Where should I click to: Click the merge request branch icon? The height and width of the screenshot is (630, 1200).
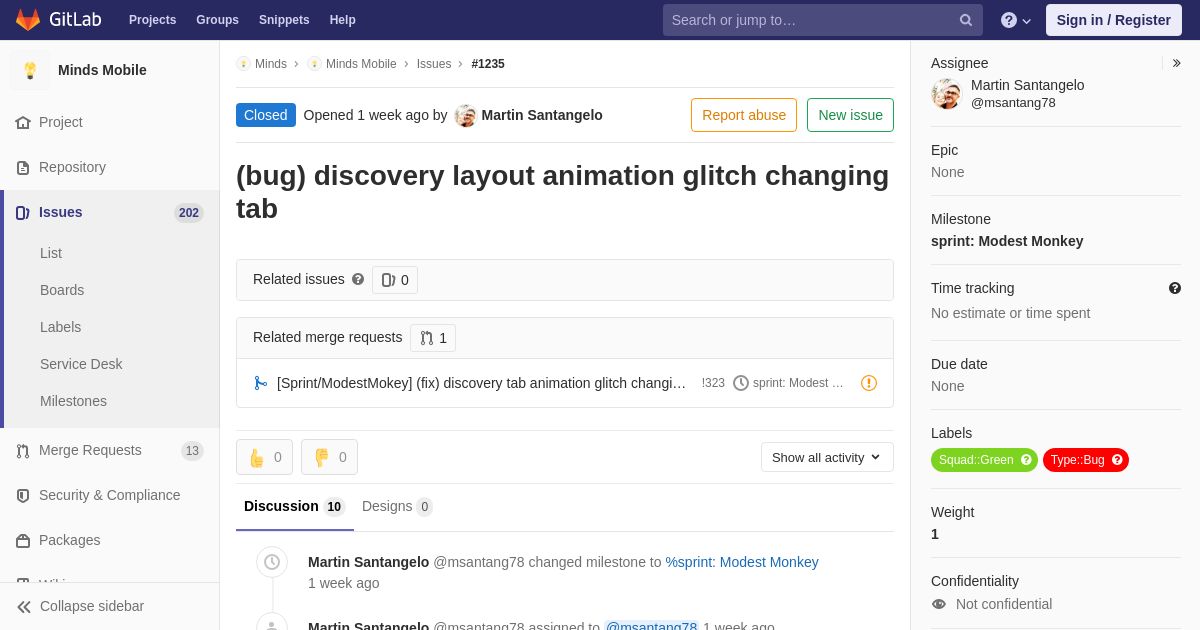(x=260, y=383)
